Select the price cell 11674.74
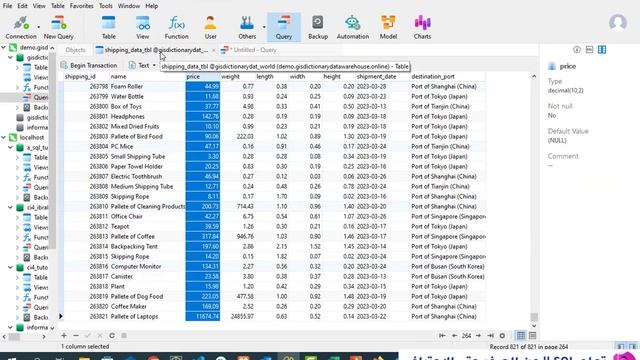The height and width of the screenshot is (360, 640). tap(203, 316)
